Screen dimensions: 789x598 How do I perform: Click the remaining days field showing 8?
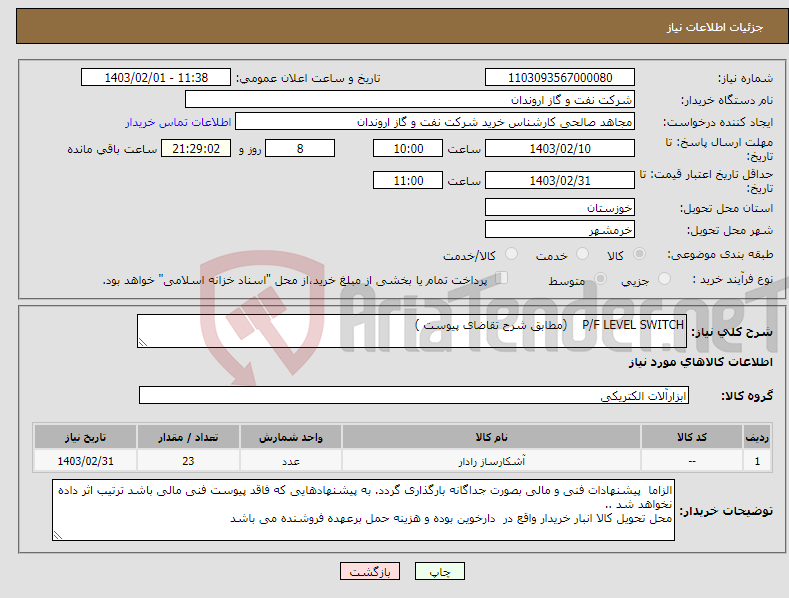[x=300, y=148]
